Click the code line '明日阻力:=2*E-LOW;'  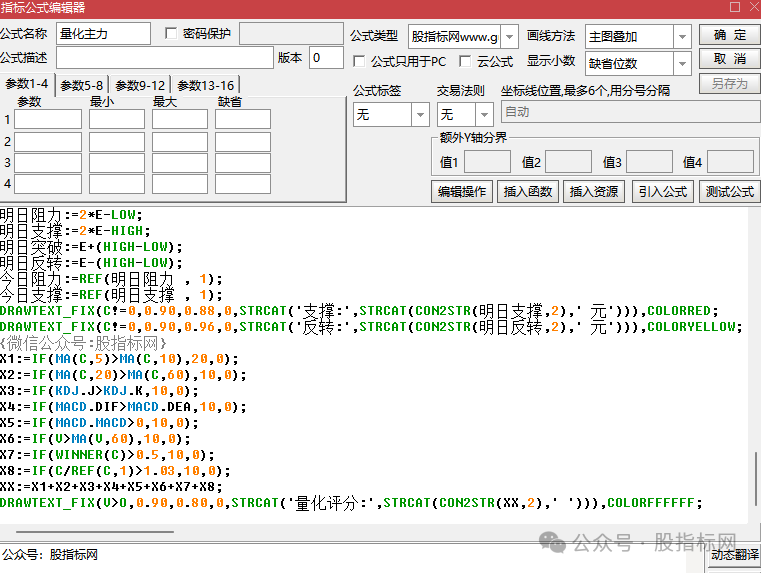coord(71,215)
